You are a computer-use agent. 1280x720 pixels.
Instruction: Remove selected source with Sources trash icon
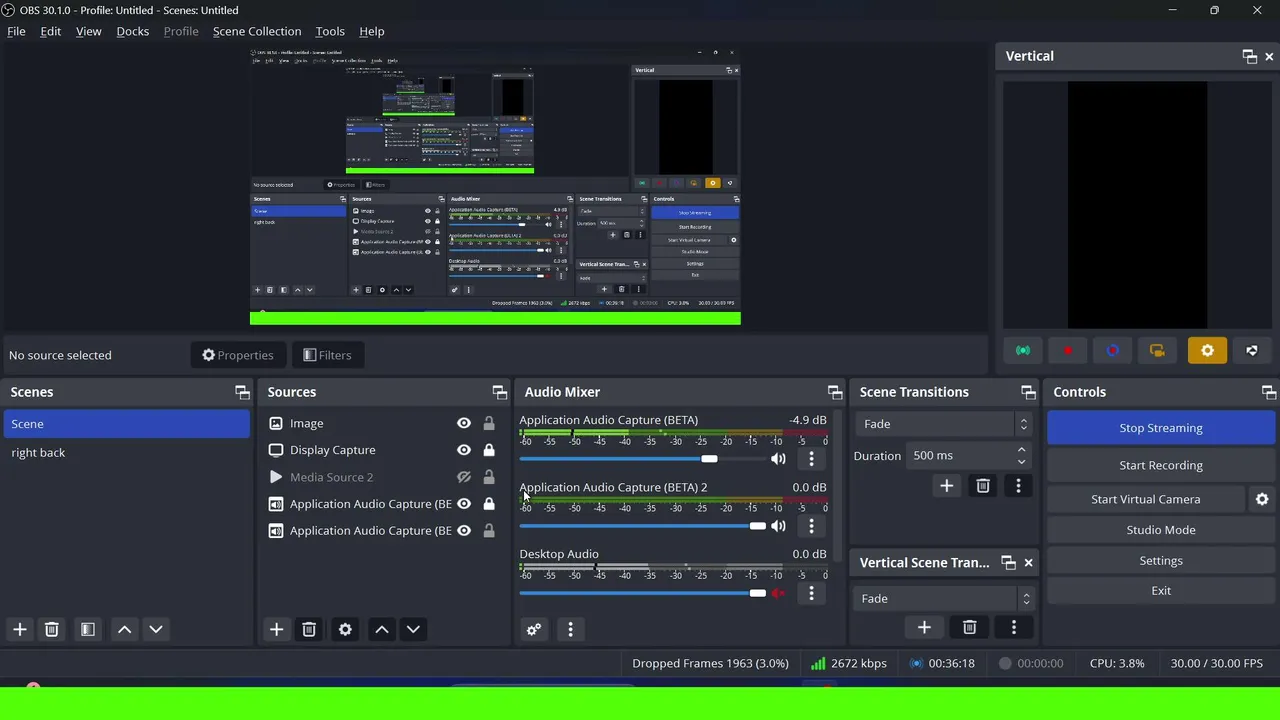(x=309, y=629)
